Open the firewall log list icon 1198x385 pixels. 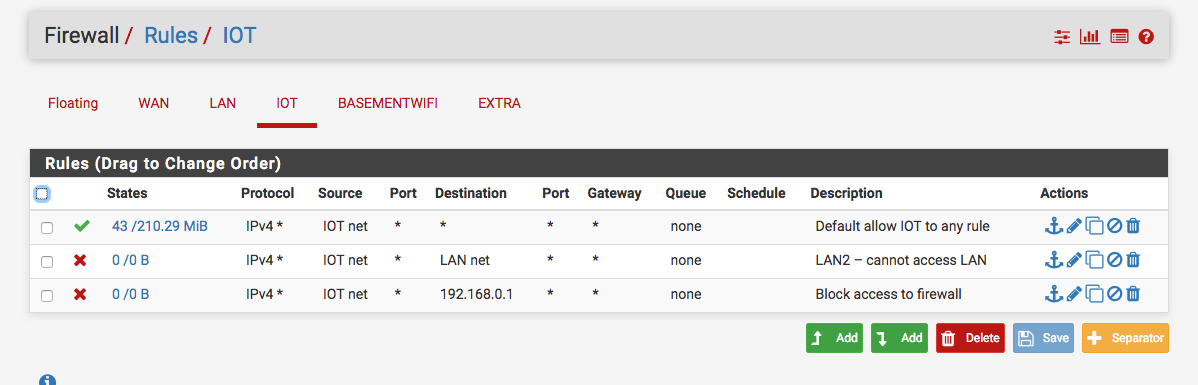pos(1119,37)
